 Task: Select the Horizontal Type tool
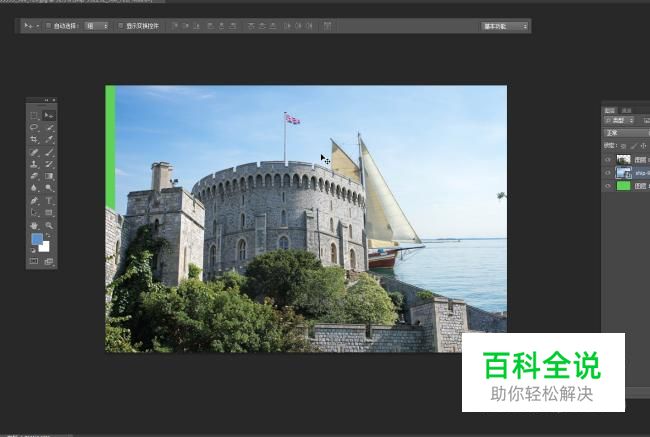coord(49,201)
